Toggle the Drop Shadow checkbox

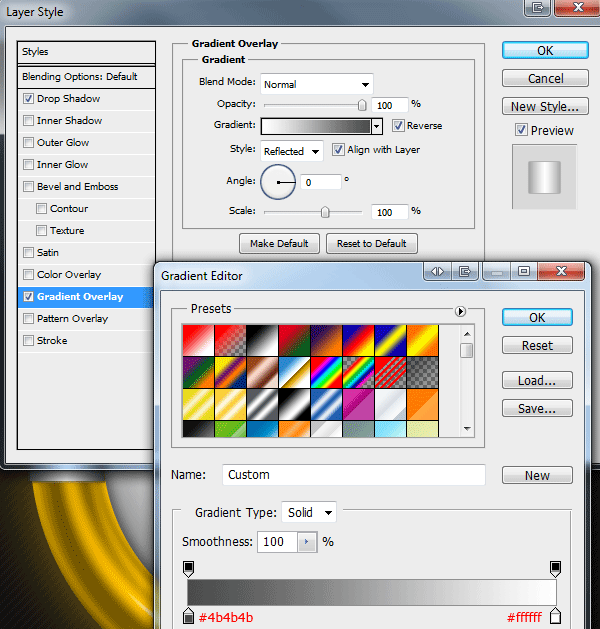[28, 98]
